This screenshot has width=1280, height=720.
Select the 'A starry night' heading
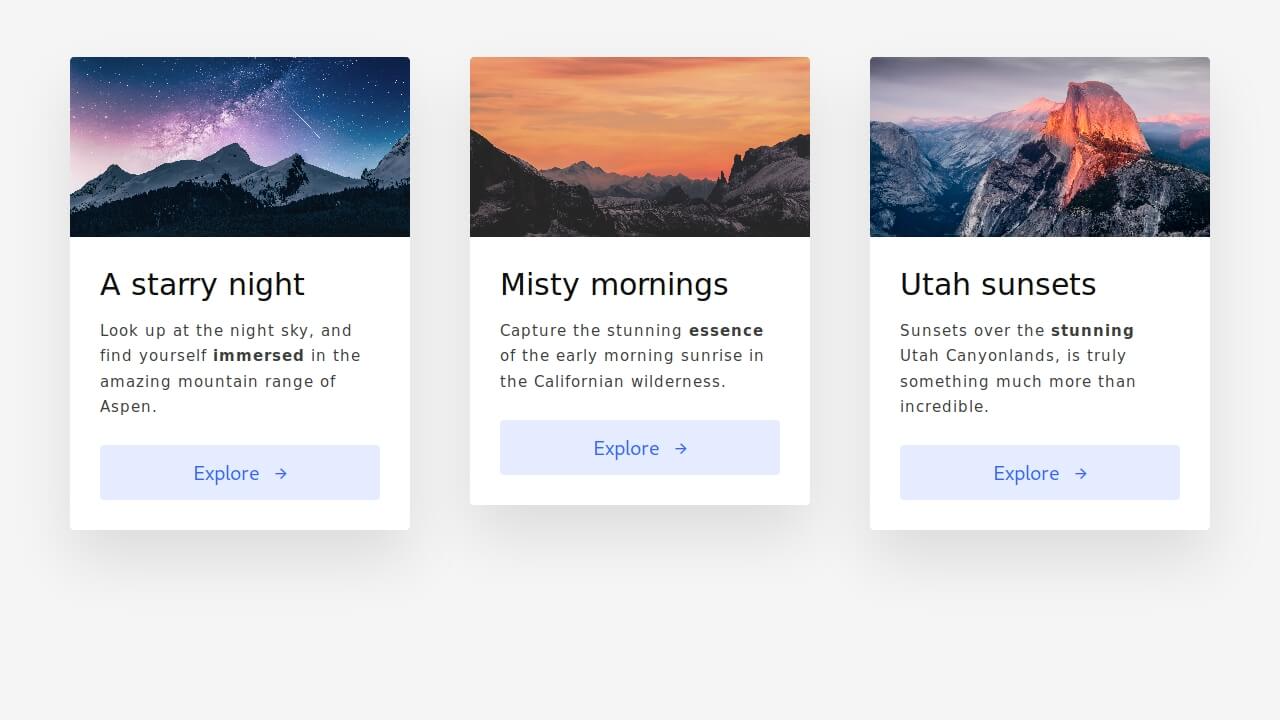coord(202,284)
